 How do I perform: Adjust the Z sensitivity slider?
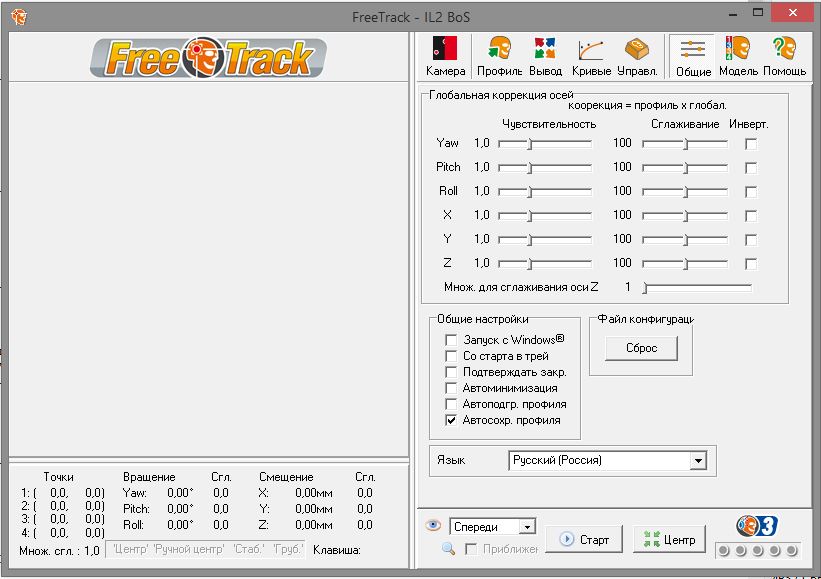pyautogui.click(x=545, y=264)
